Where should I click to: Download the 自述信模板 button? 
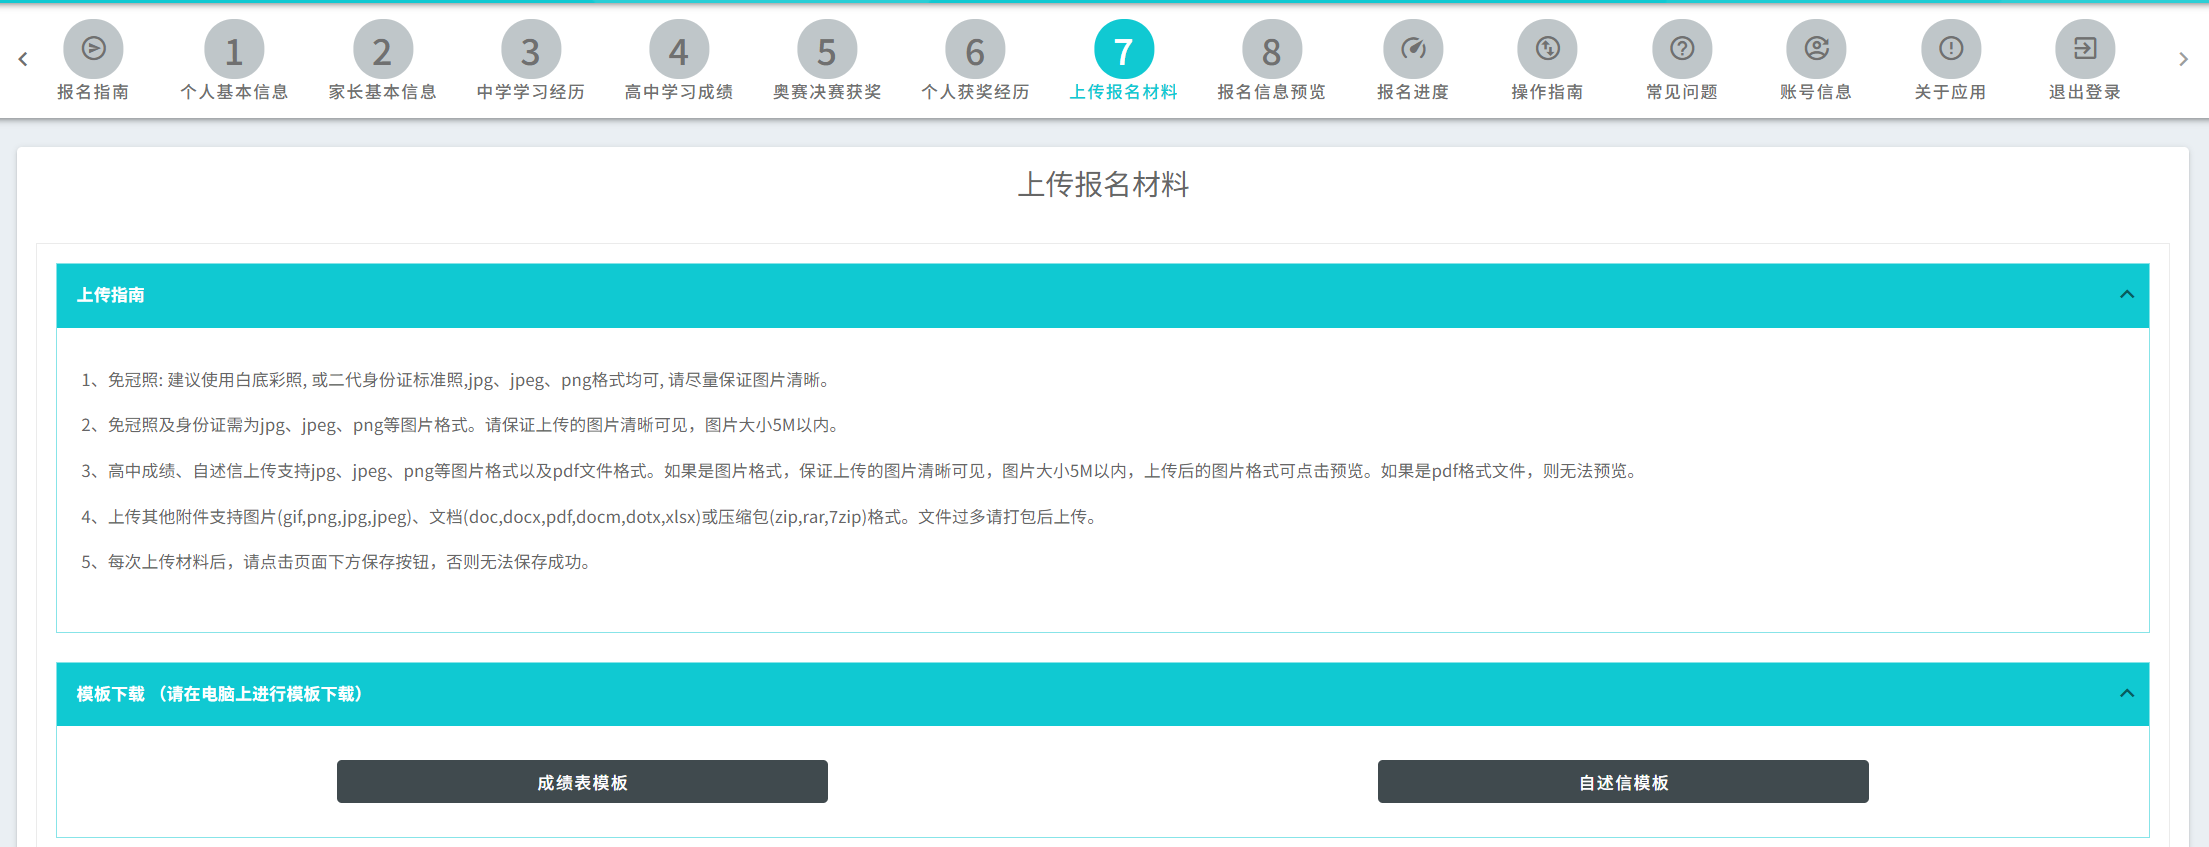(x=1623, y=782)
